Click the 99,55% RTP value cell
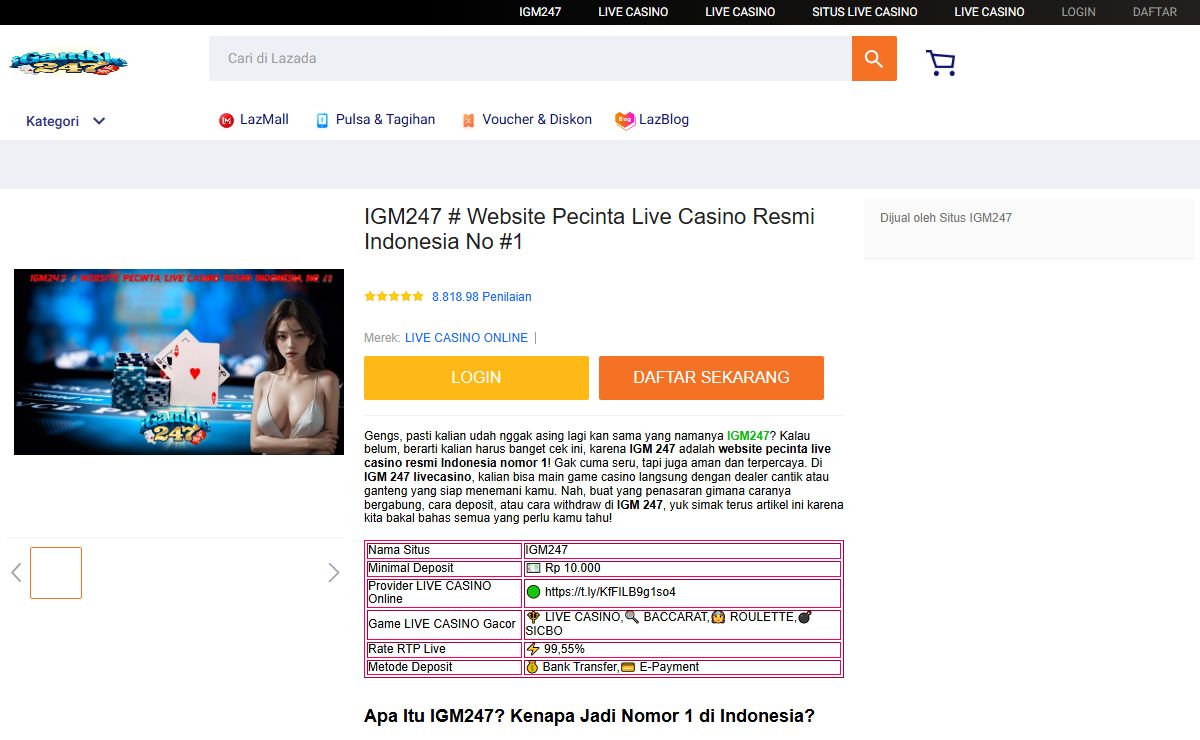The image size is (1200, 740). point(682,649)
